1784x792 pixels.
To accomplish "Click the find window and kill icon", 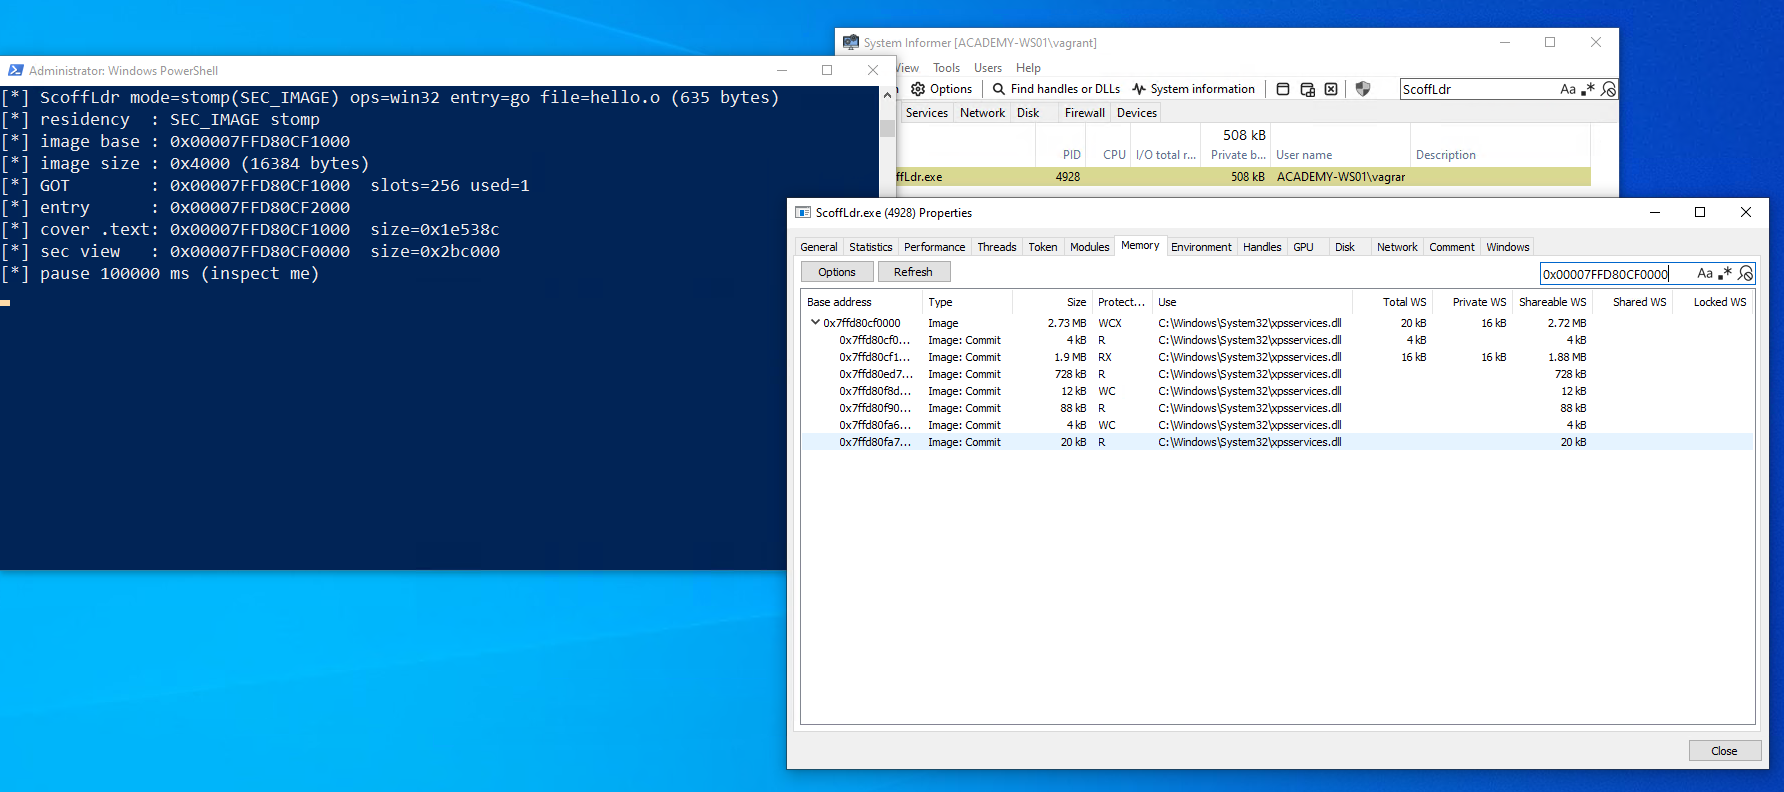I will [x=1331, y=89].
